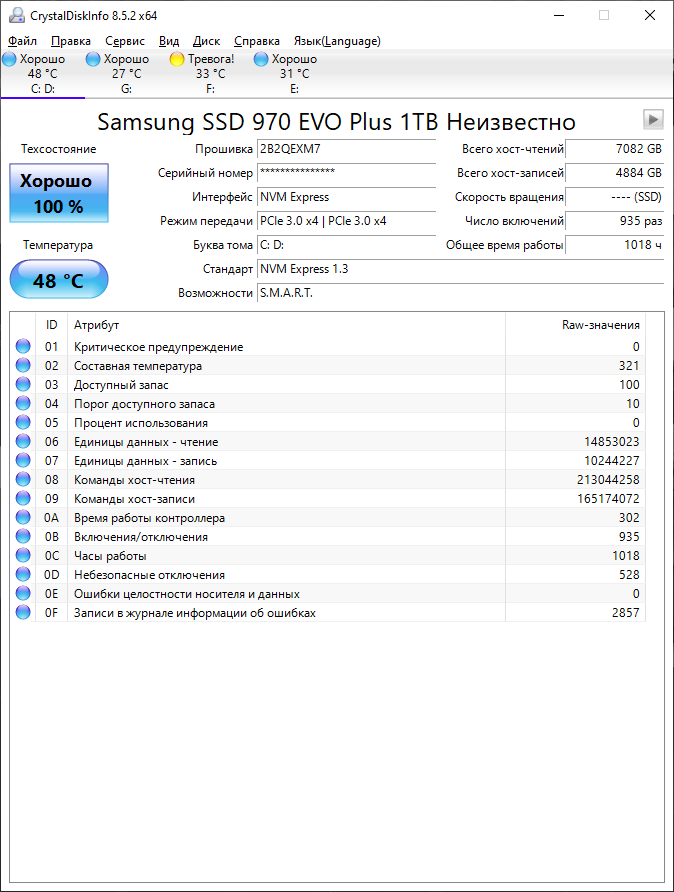Viewport: 674px width, 892px height.
Task: Click the Прошивка field 2B2QEXM7
Action: click(346, 149)
